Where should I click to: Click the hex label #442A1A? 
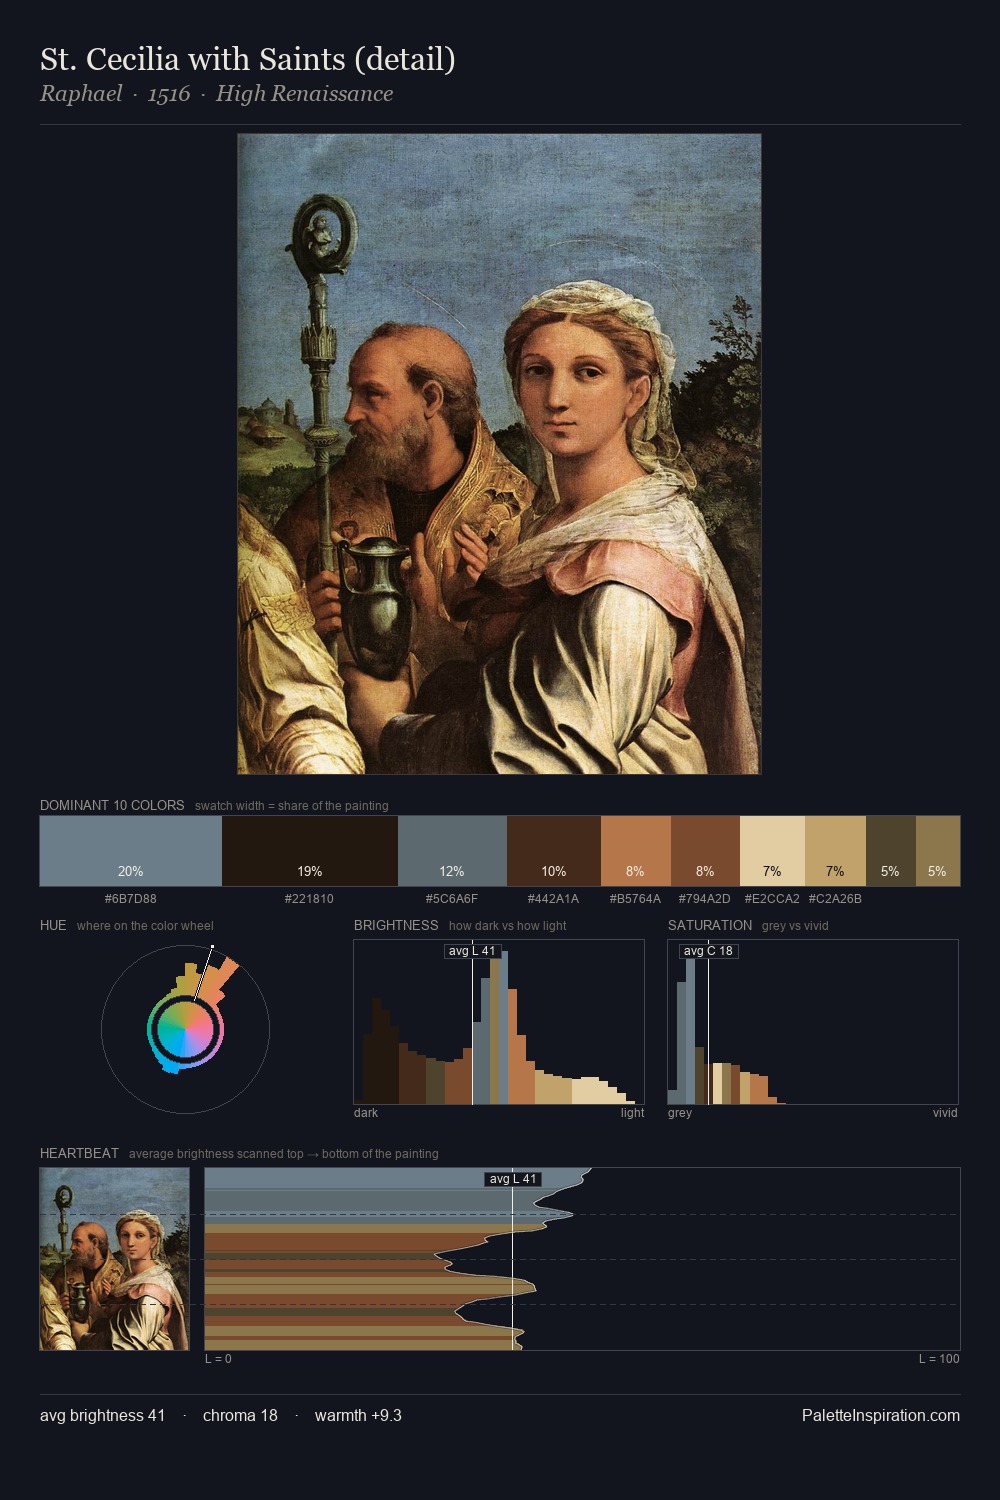(554, 898)
